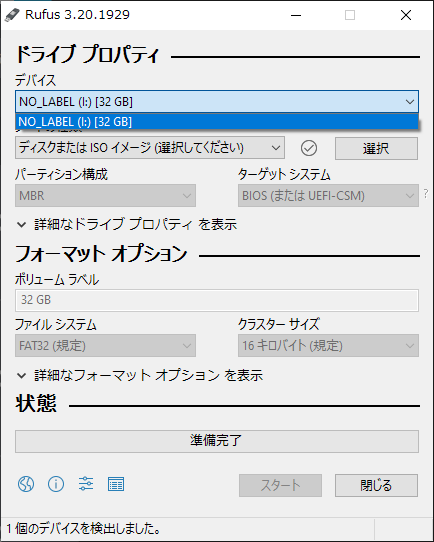Open the About info icon
This screenshot has width=434, height=542.
click(56, 484)
